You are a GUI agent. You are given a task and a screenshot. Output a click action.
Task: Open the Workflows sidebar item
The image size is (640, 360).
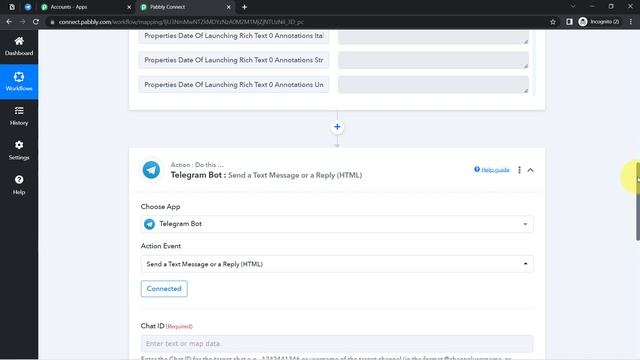[x=19, y=82]
